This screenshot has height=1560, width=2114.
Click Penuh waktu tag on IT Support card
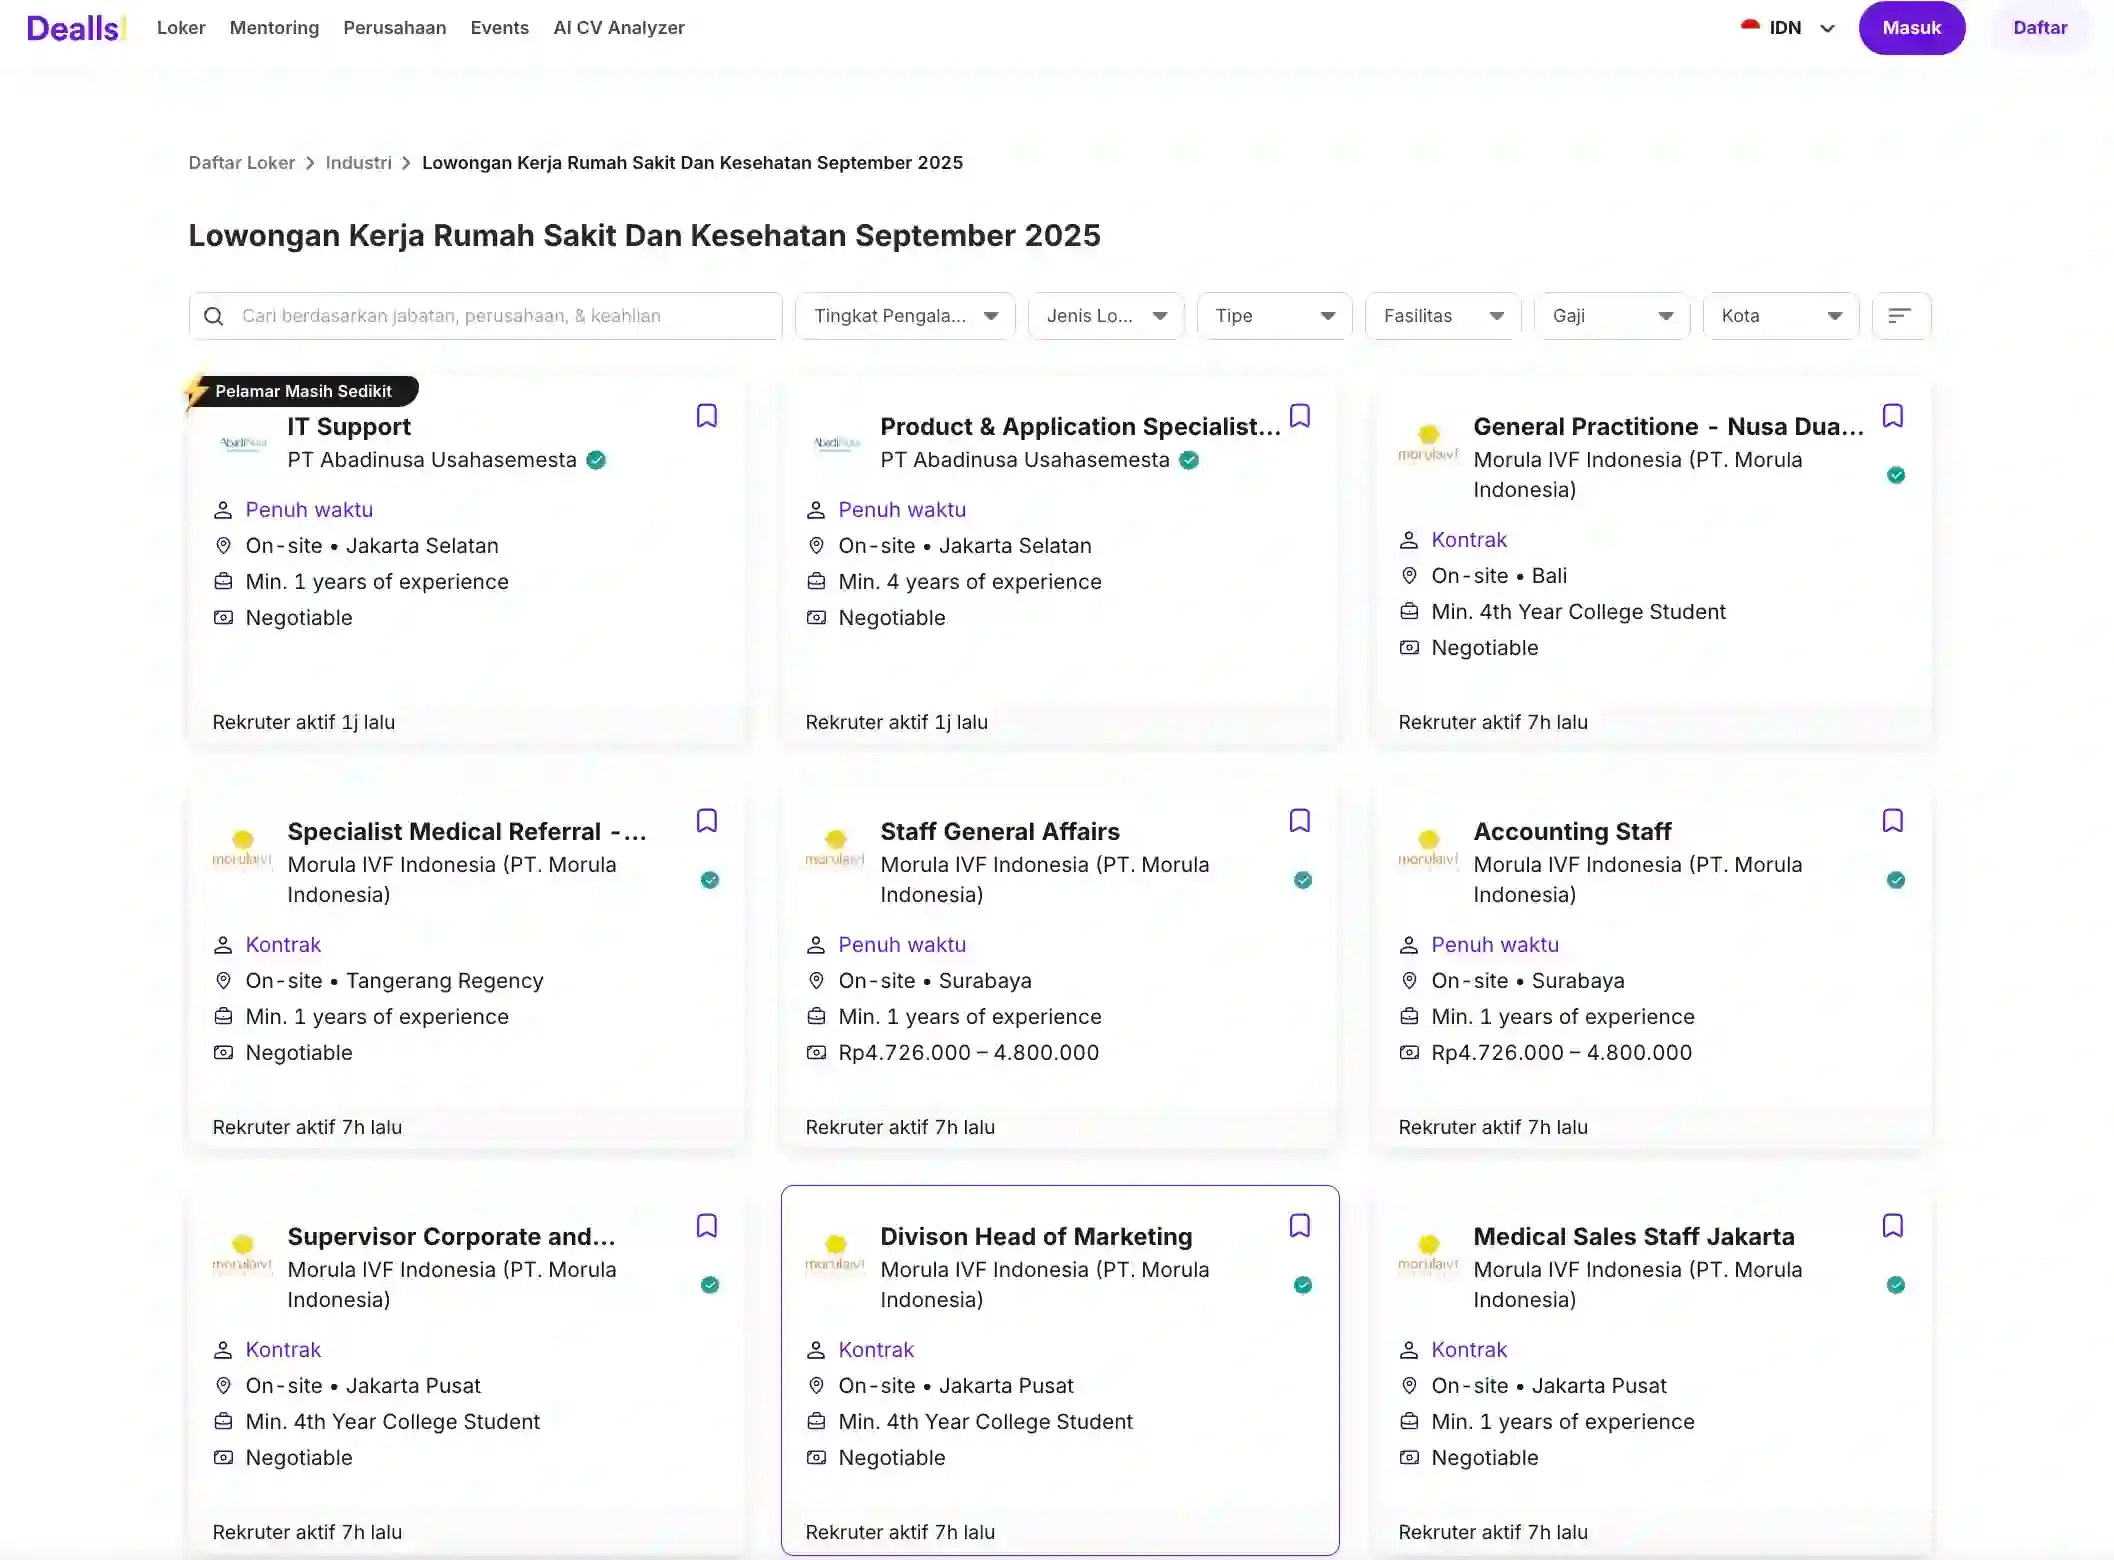(x=309, y=510)
